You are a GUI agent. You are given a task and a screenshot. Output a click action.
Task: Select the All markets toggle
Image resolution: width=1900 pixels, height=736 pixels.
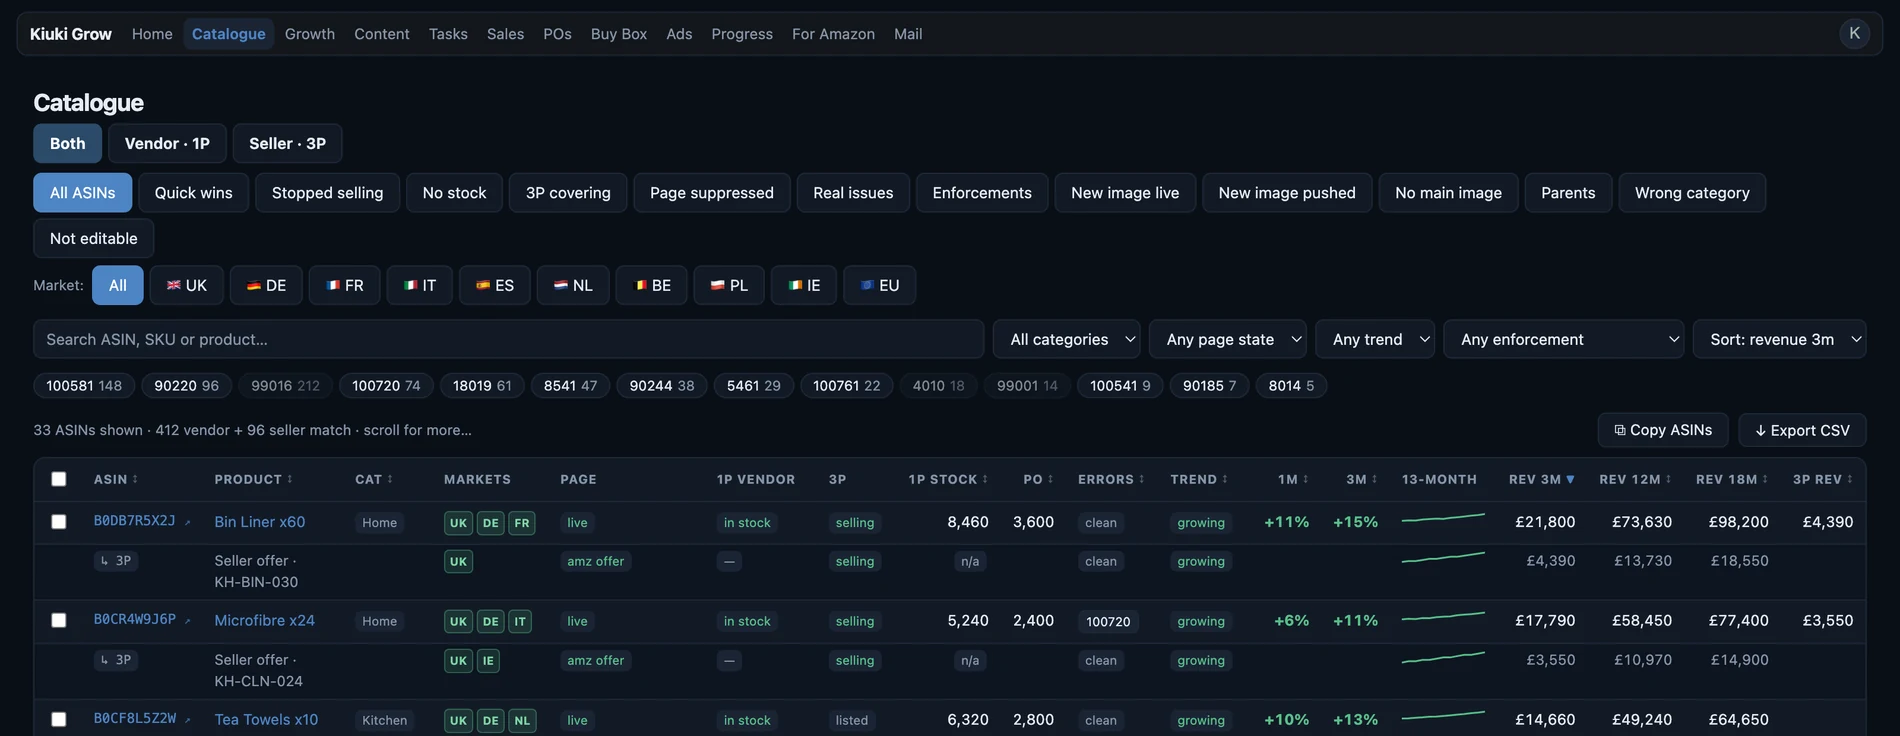click(117, 285)
